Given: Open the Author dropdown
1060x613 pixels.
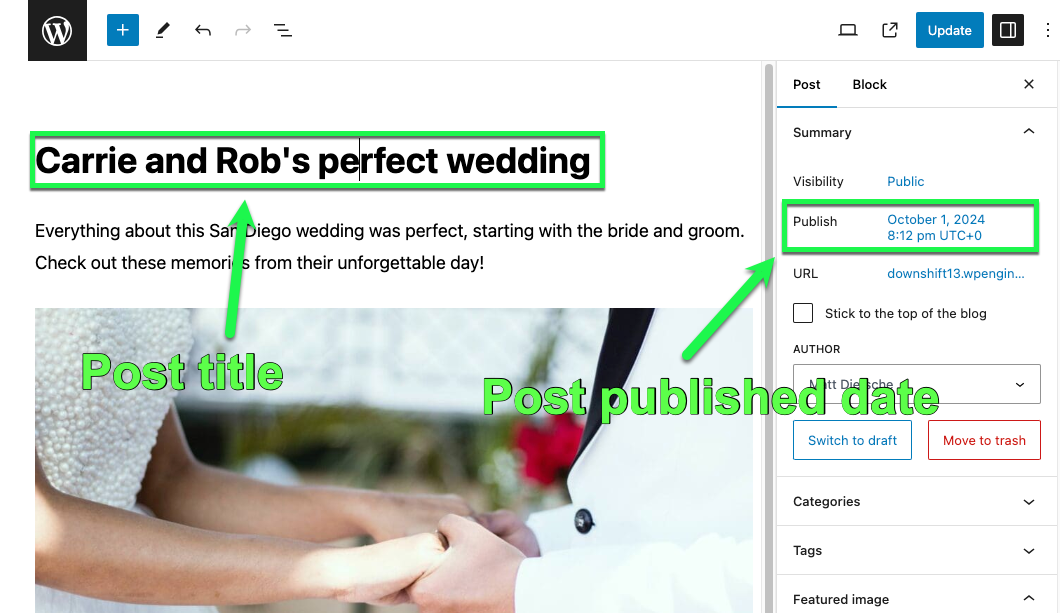Looking at the screenshot, I should (x=916, y=384).
